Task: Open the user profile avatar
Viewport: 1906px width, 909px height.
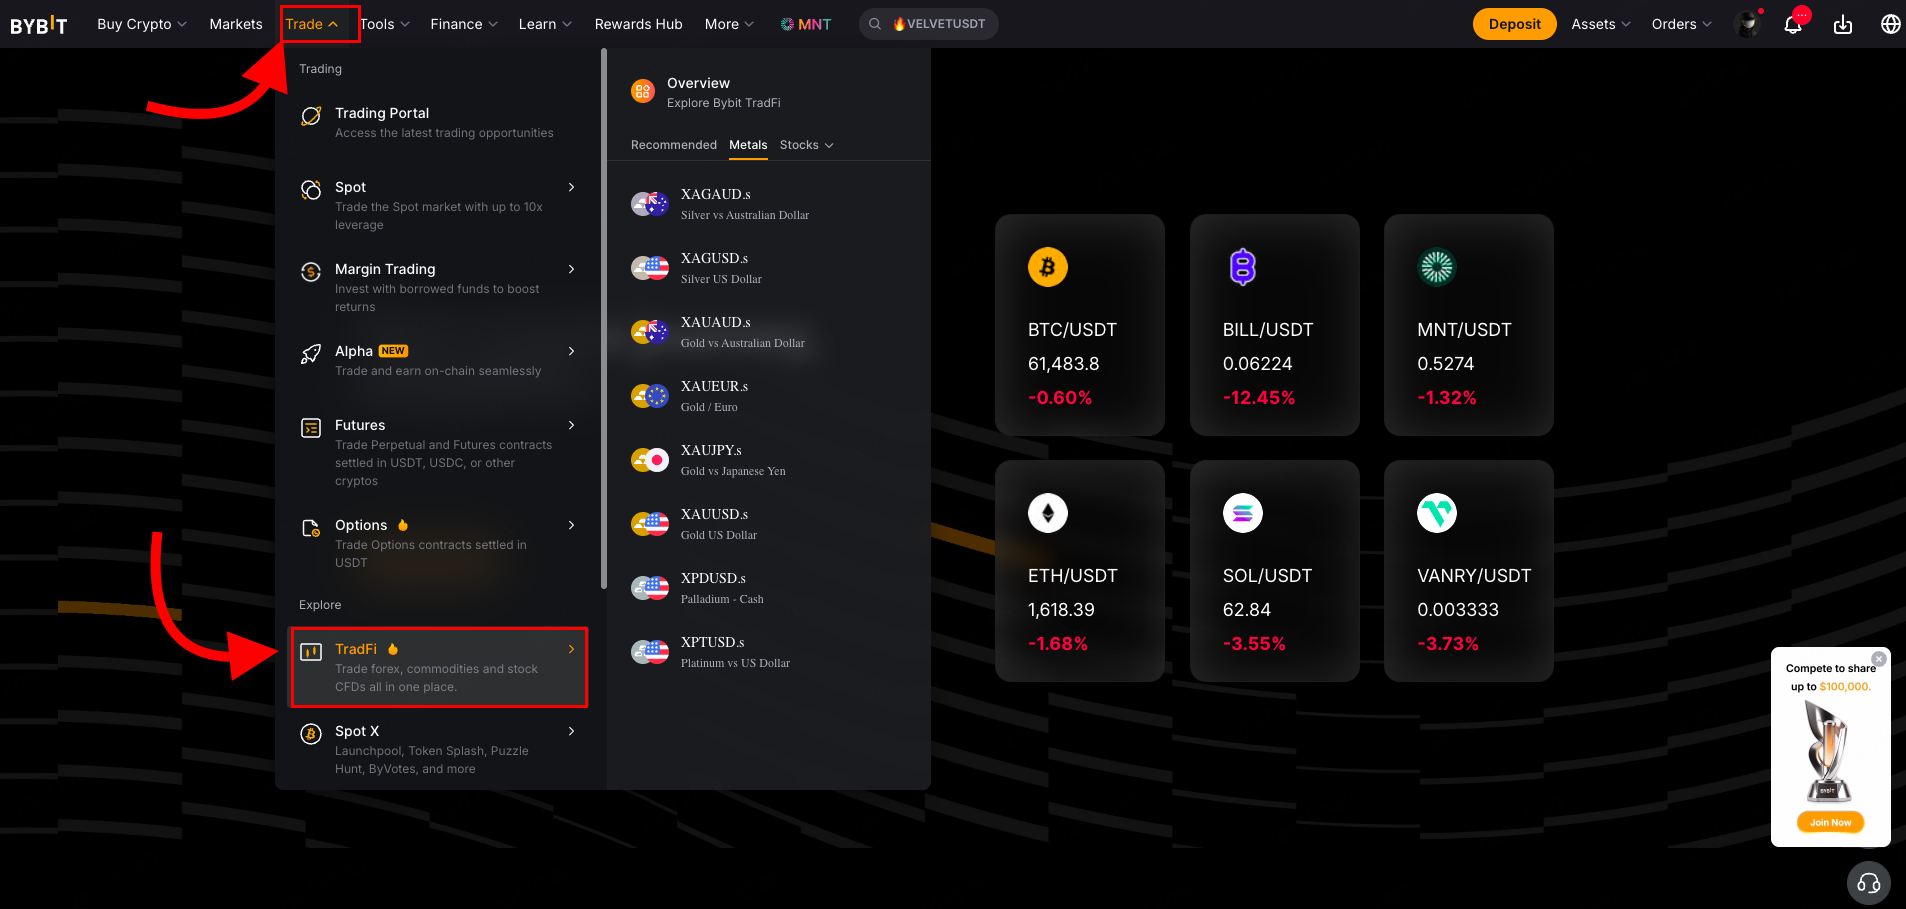Action: point(1748,24)
